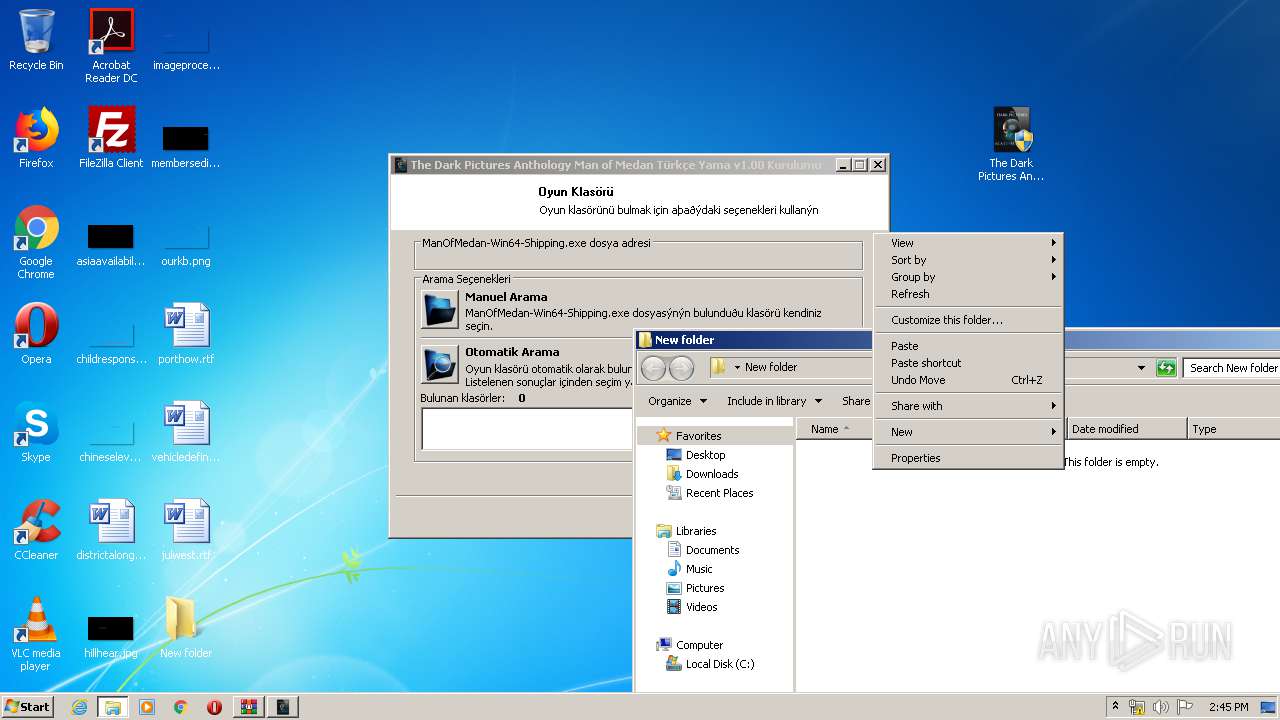Open VLC media player desktop shortcut

[36, 634]
